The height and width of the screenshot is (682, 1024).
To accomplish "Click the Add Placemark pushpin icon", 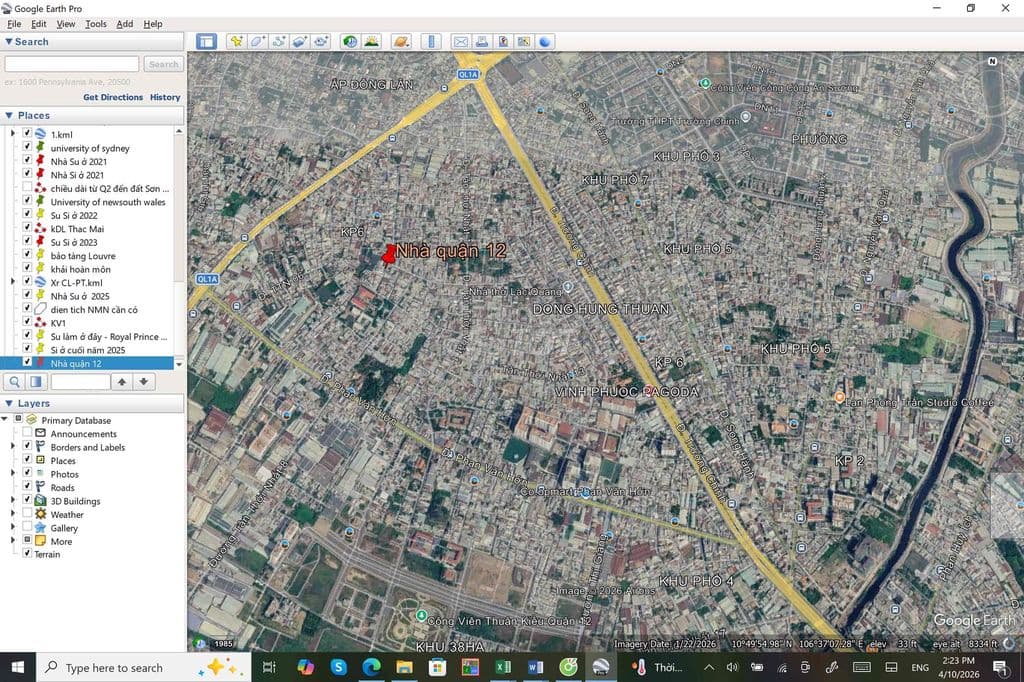I will (236, 42).
